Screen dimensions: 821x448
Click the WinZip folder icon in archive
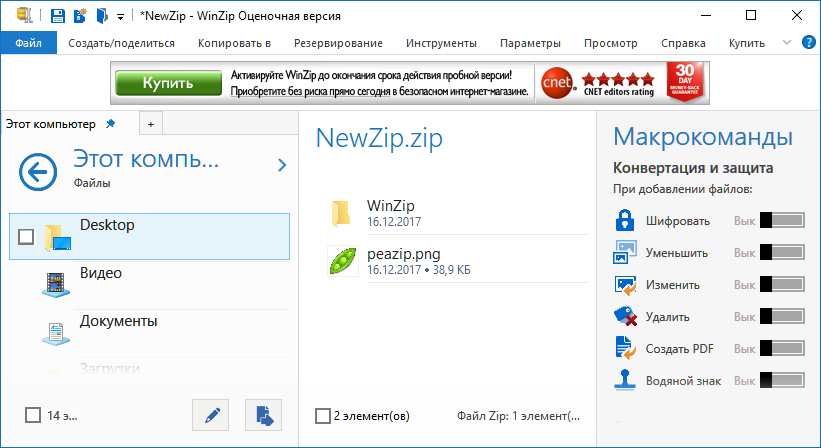point(341,213)
